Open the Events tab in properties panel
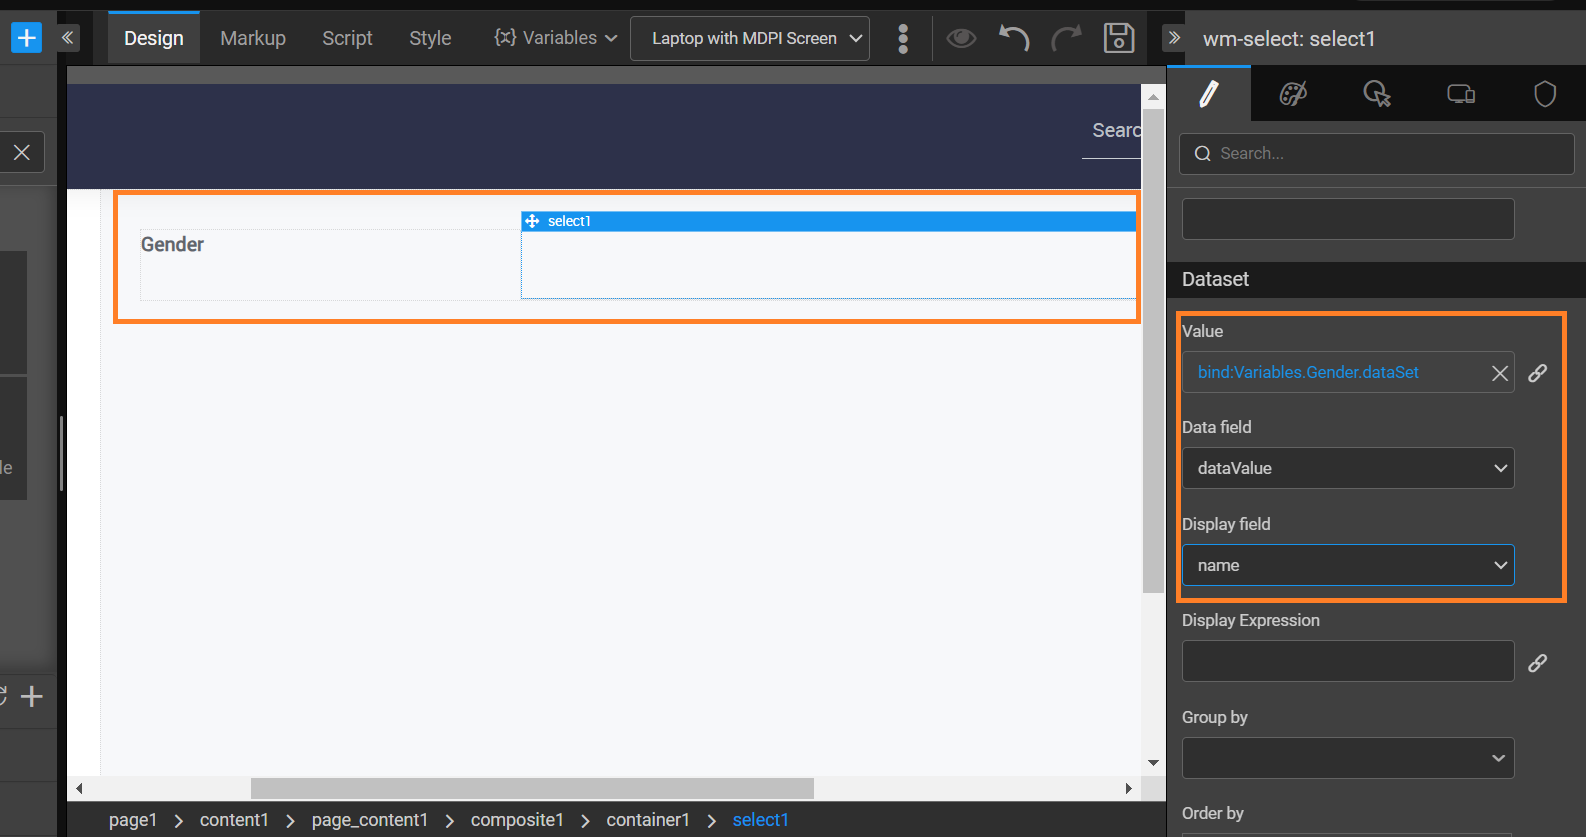The image size is (1586, 837). click(x=1377, y=94)
